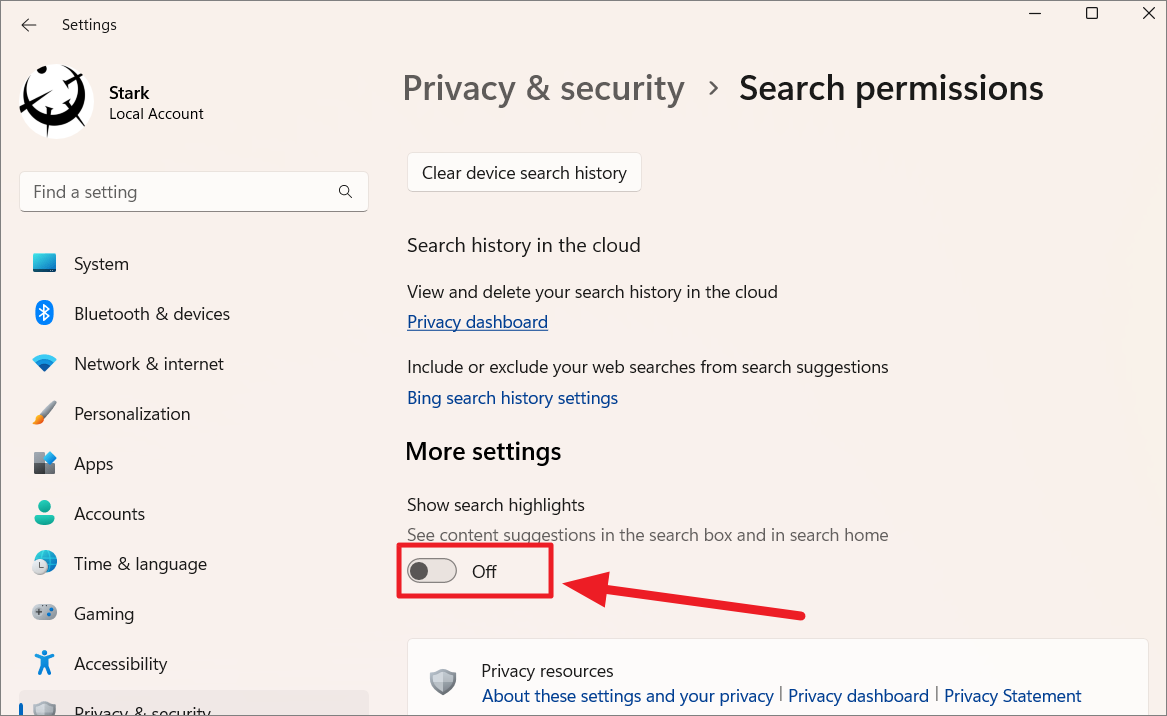This screenshot has height=716, width=1167.
Task: Open the Privacy dashboard link under cloud history
Action: tap(477, 322)
